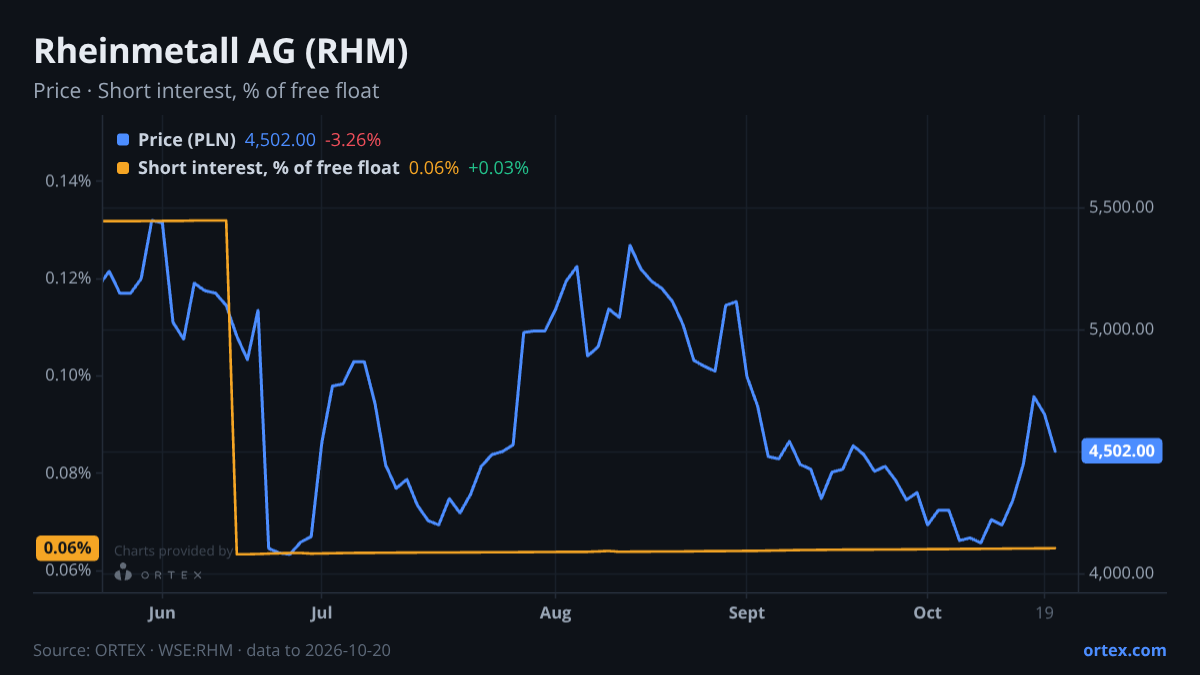Click the 19 date label on axis

(1045, 613)
